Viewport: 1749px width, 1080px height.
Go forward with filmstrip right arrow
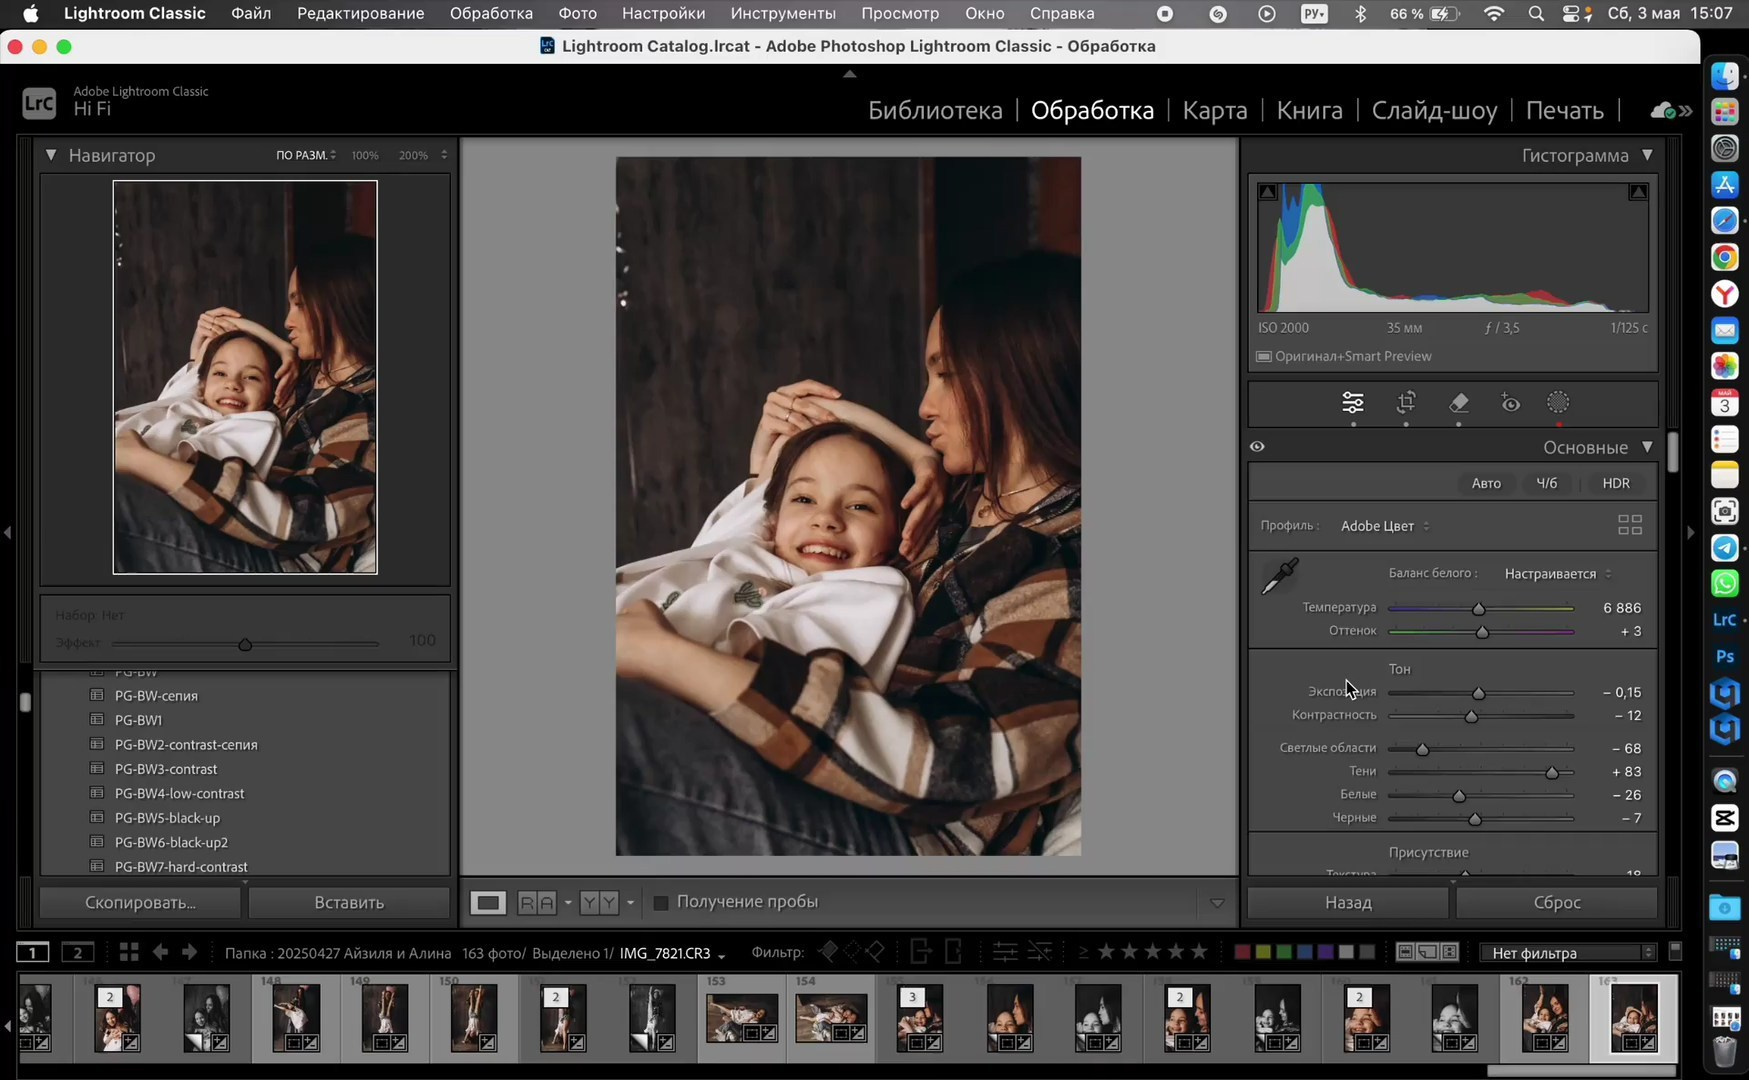(189, 952)
